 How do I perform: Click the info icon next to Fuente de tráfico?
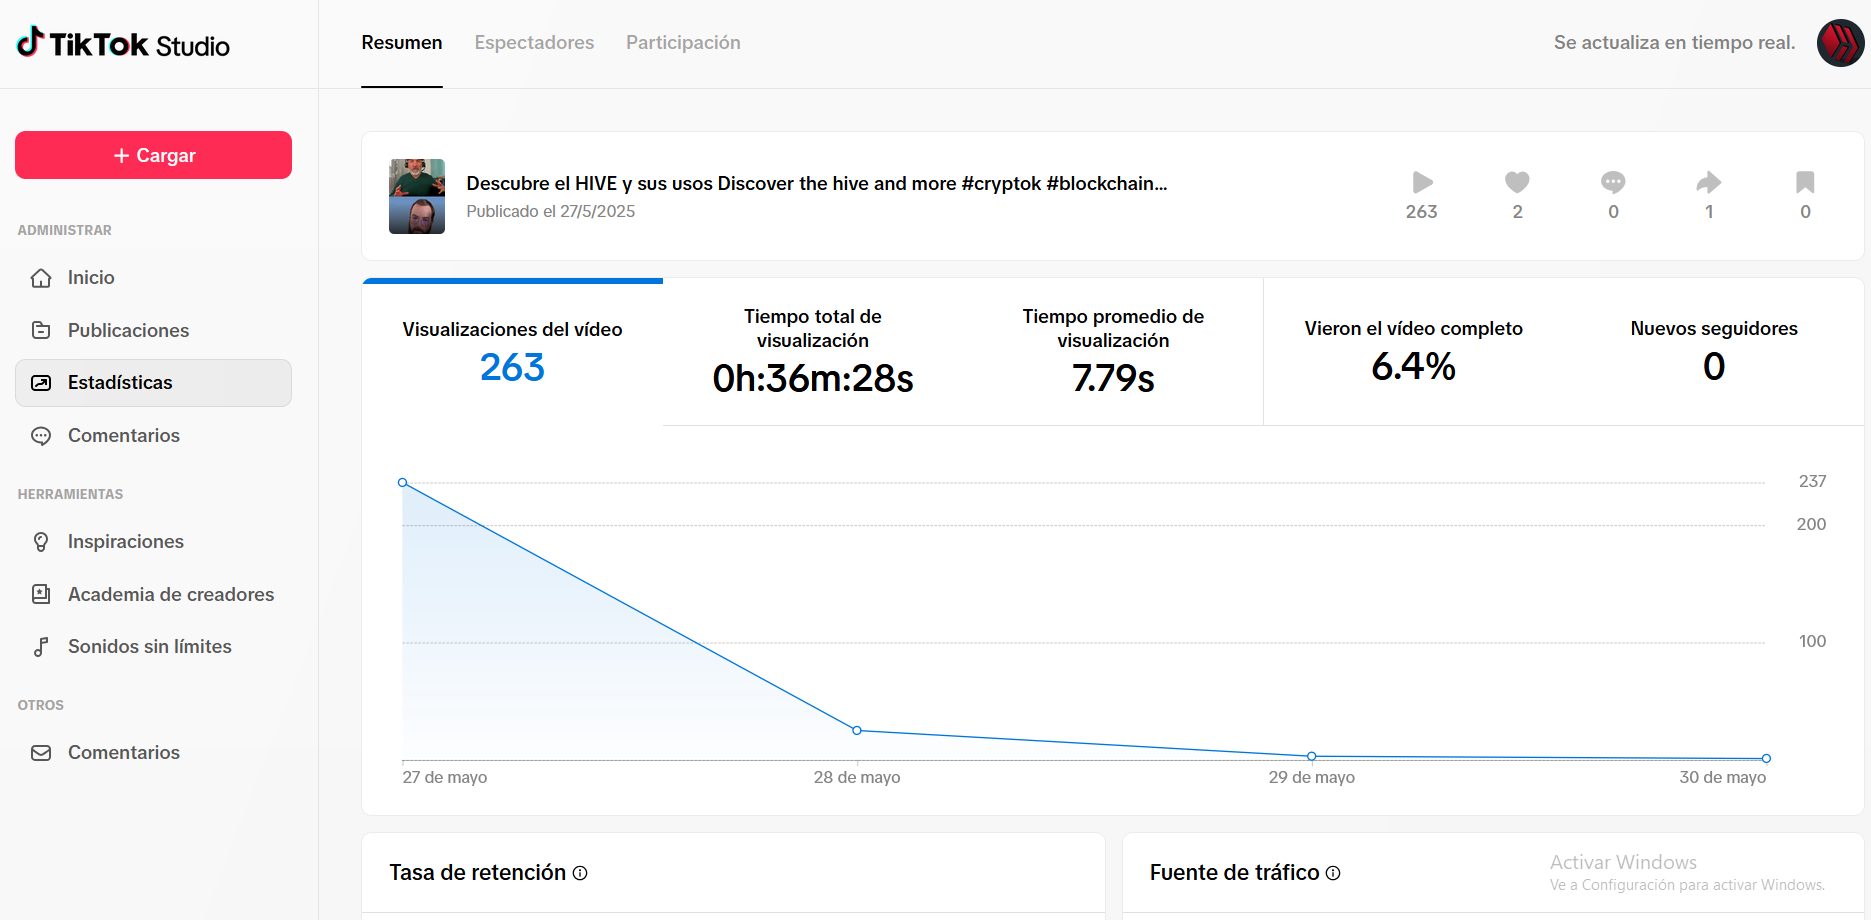tap(1333, 873)
